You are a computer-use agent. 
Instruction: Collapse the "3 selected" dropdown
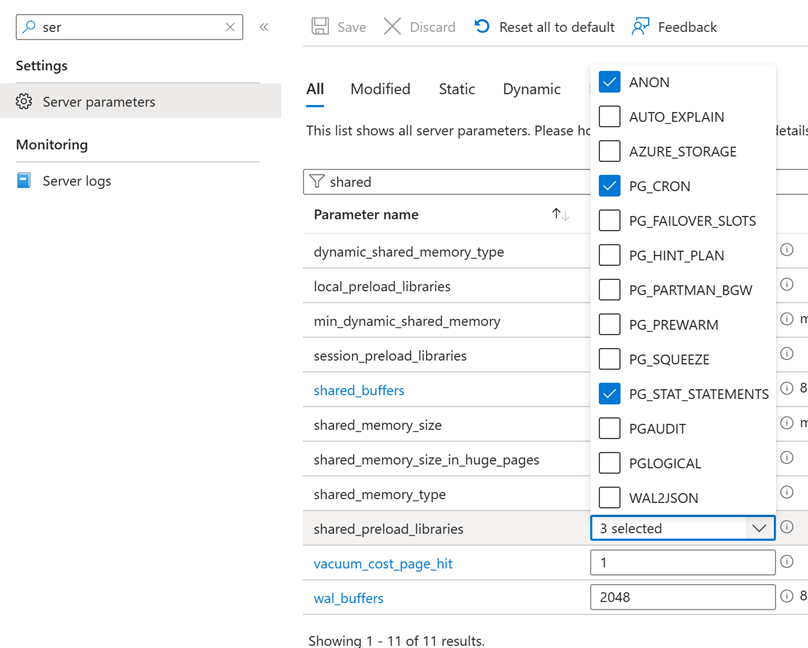[759, 528]
